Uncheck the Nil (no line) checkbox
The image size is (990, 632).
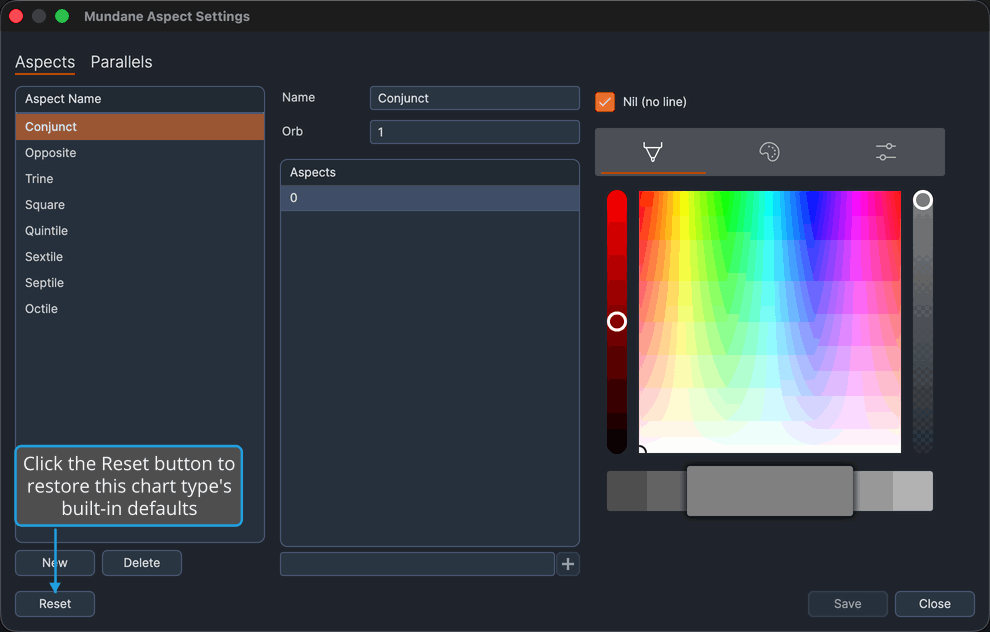click(x=605, y=102)
